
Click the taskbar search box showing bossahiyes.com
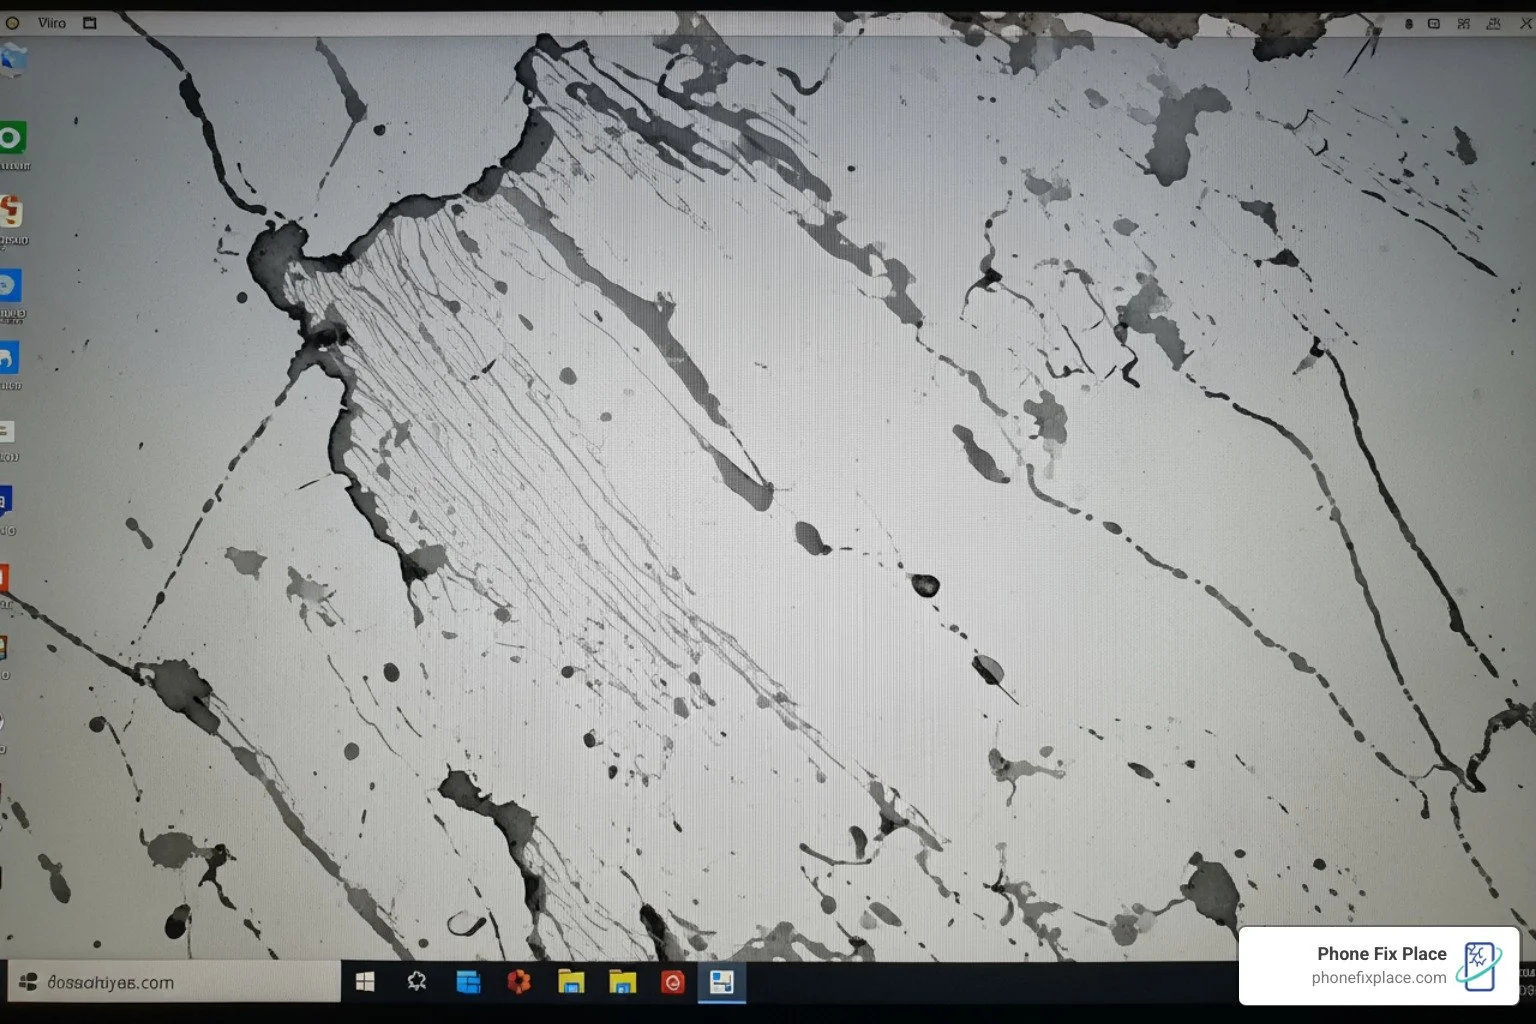coord(170,982)
